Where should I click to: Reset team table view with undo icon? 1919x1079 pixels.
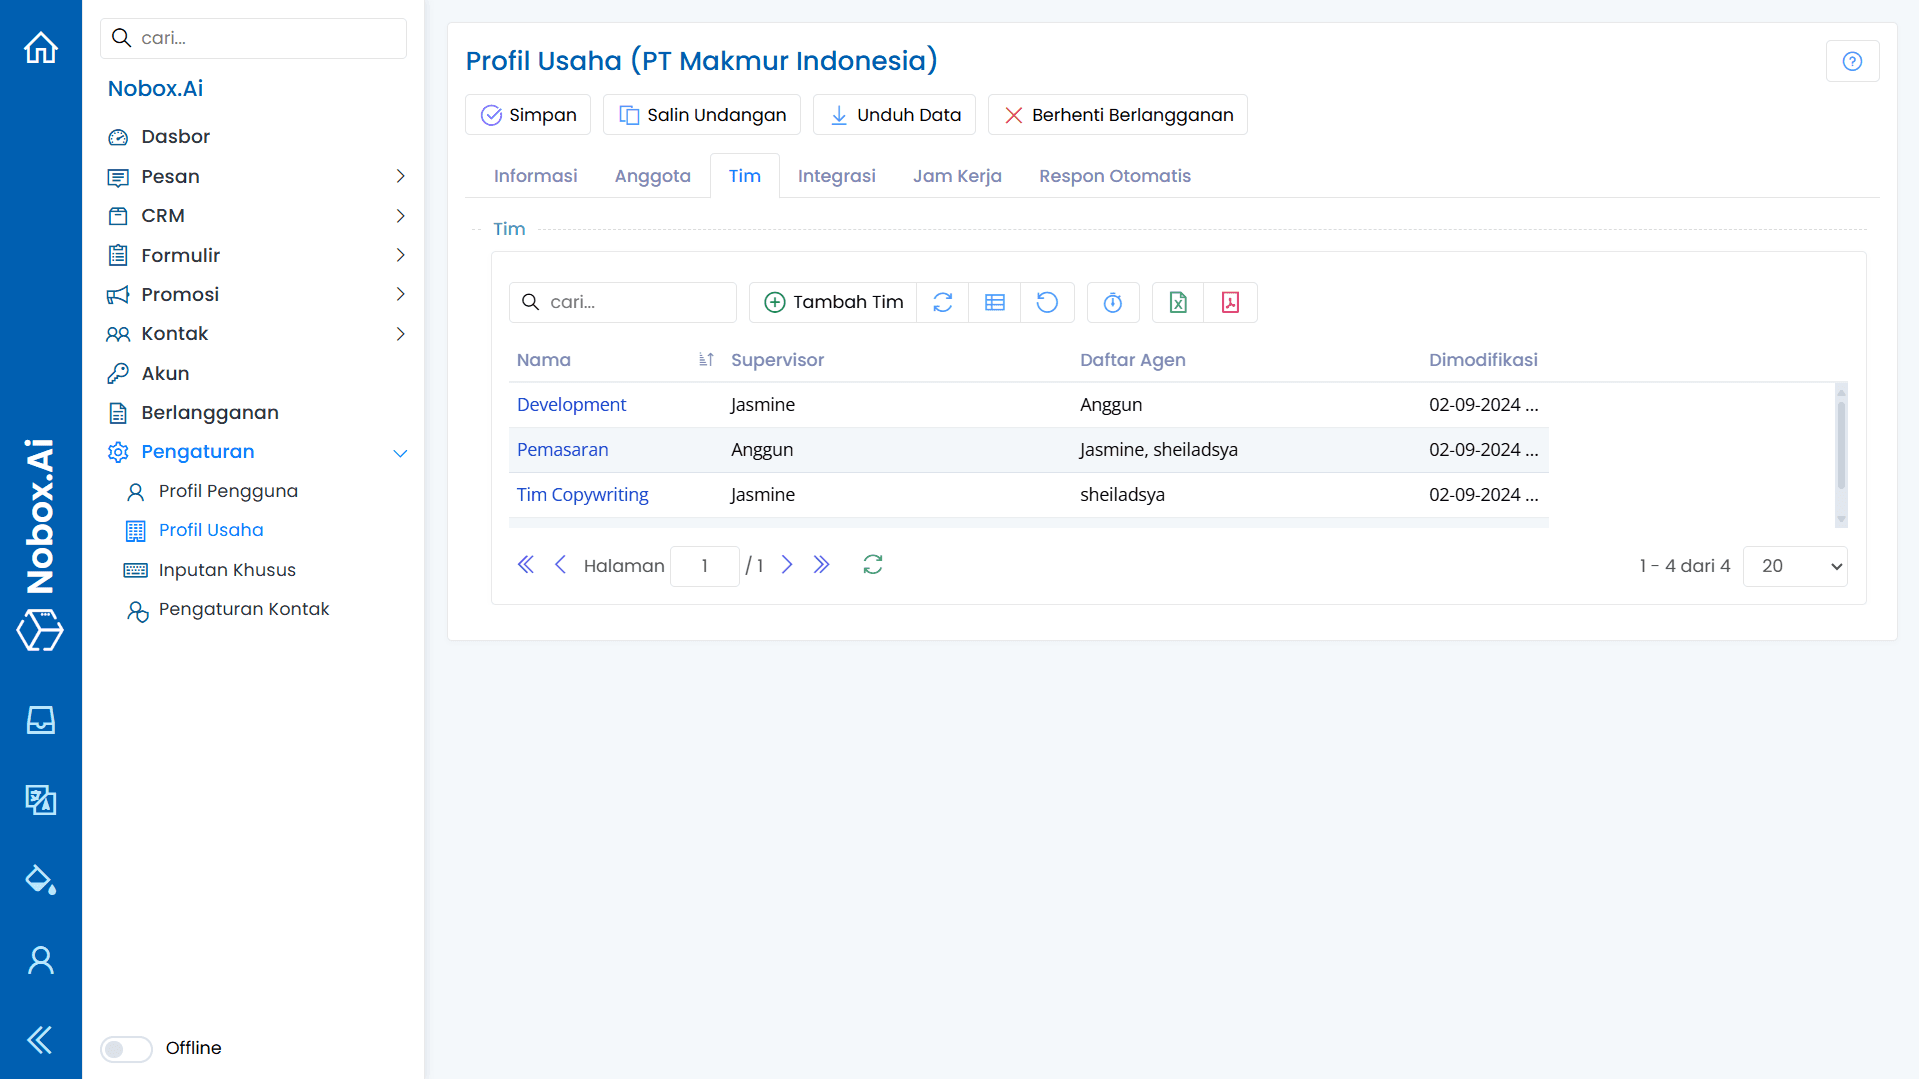[1047, 302]
